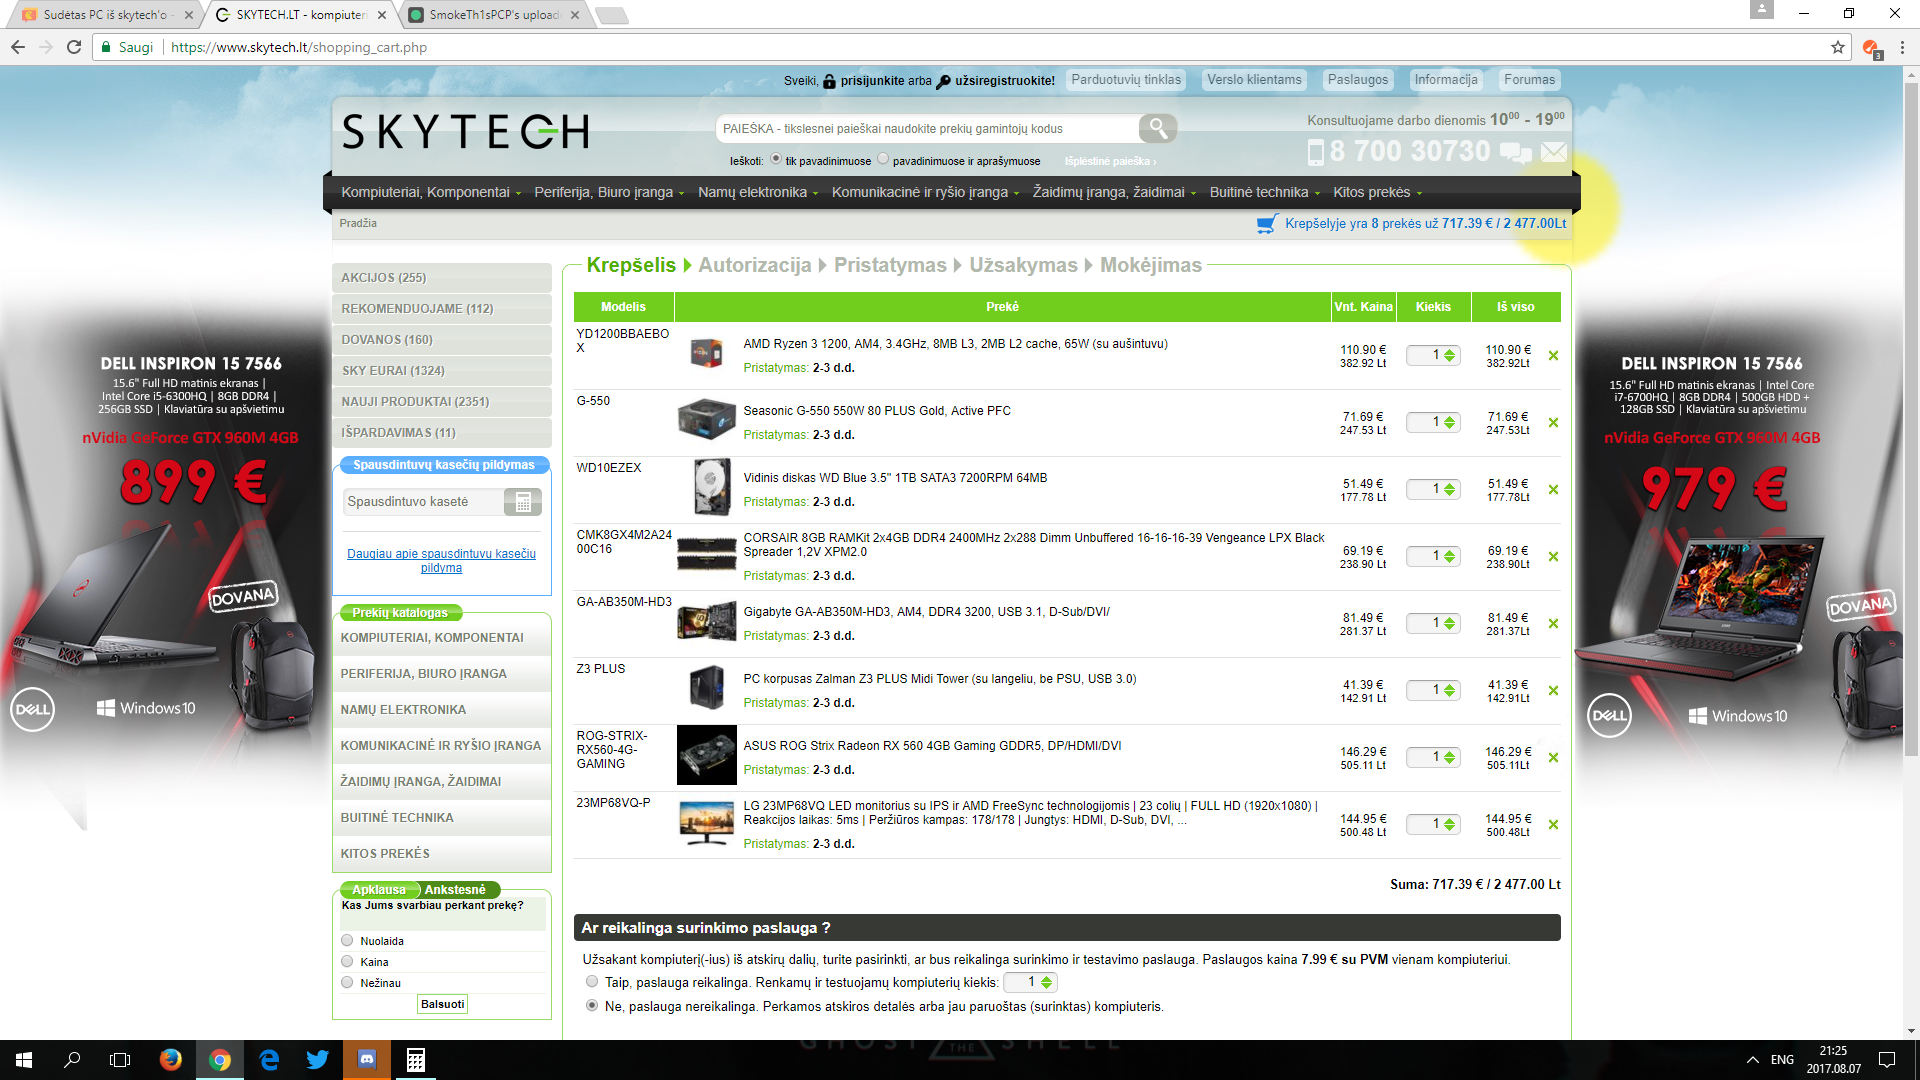This screenshot has height=1080, width=1920.
Task: Click the Chrome bookmark star icon
Action: coord(1838,47)
